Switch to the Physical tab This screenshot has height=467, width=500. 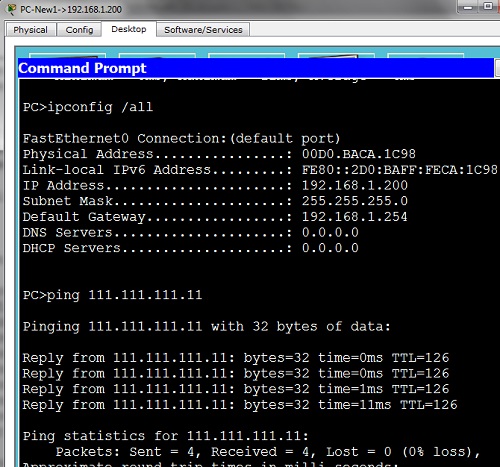pyautogui.click(x=30, y=30)
